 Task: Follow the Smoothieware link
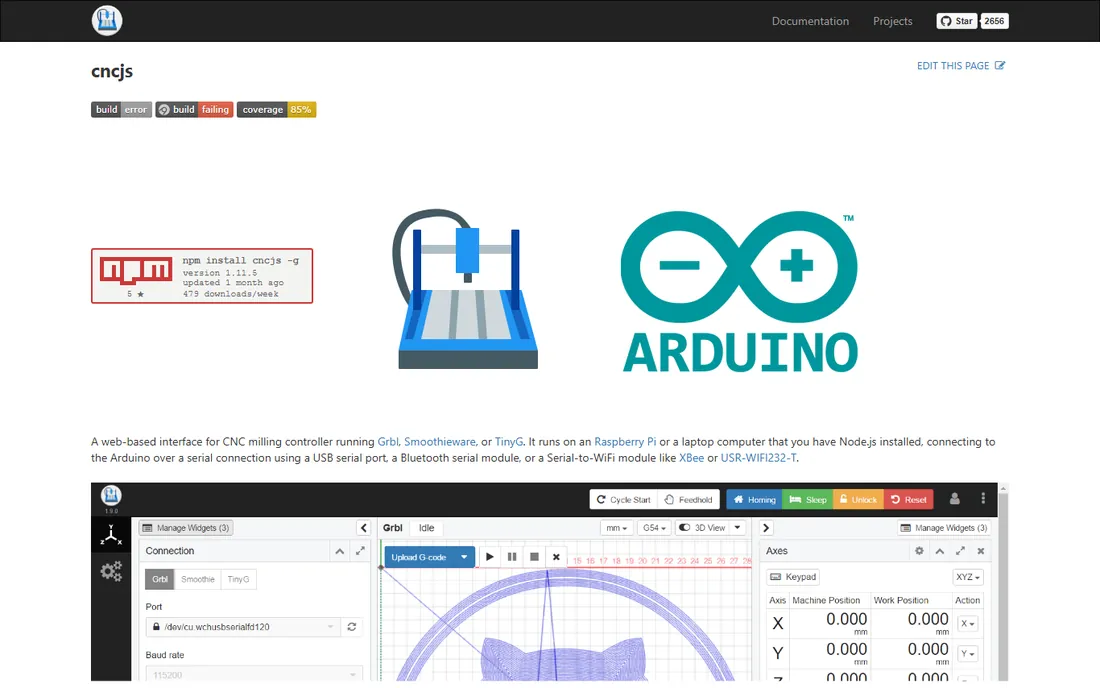tap(440, 442)
